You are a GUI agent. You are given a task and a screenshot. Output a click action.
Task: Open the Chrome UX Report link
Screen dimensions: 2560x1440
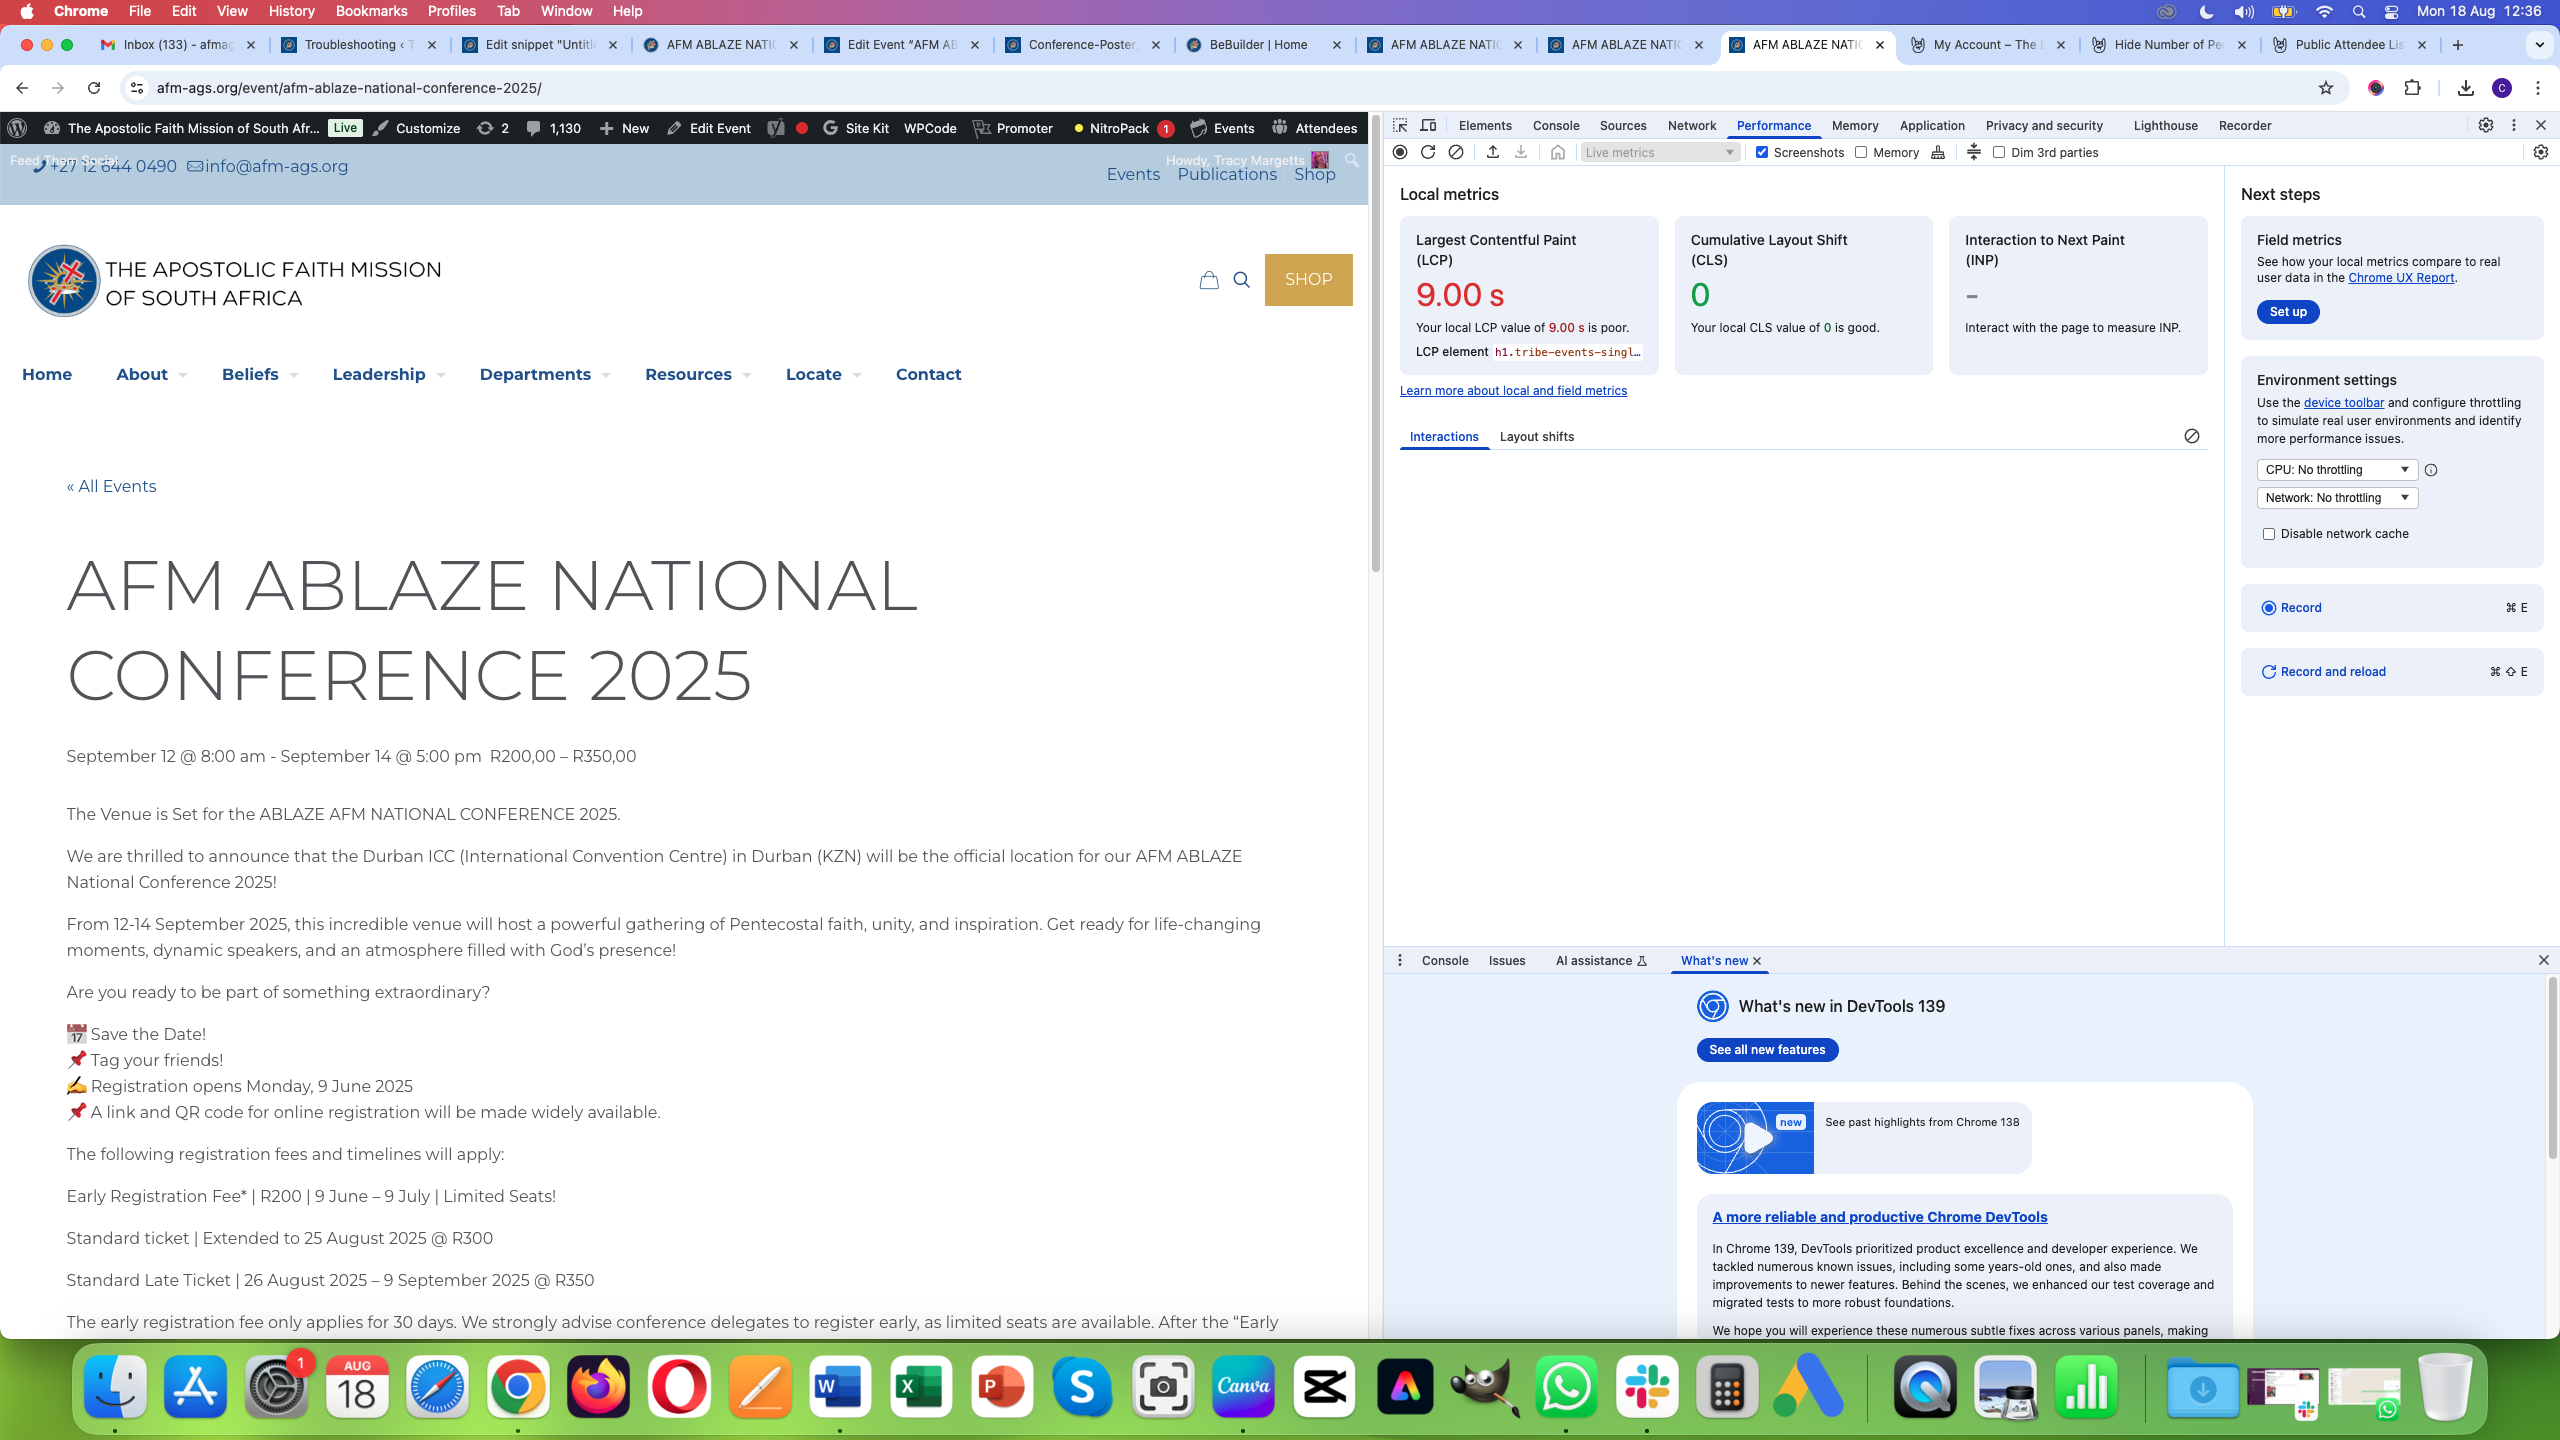click(2401, 278)
